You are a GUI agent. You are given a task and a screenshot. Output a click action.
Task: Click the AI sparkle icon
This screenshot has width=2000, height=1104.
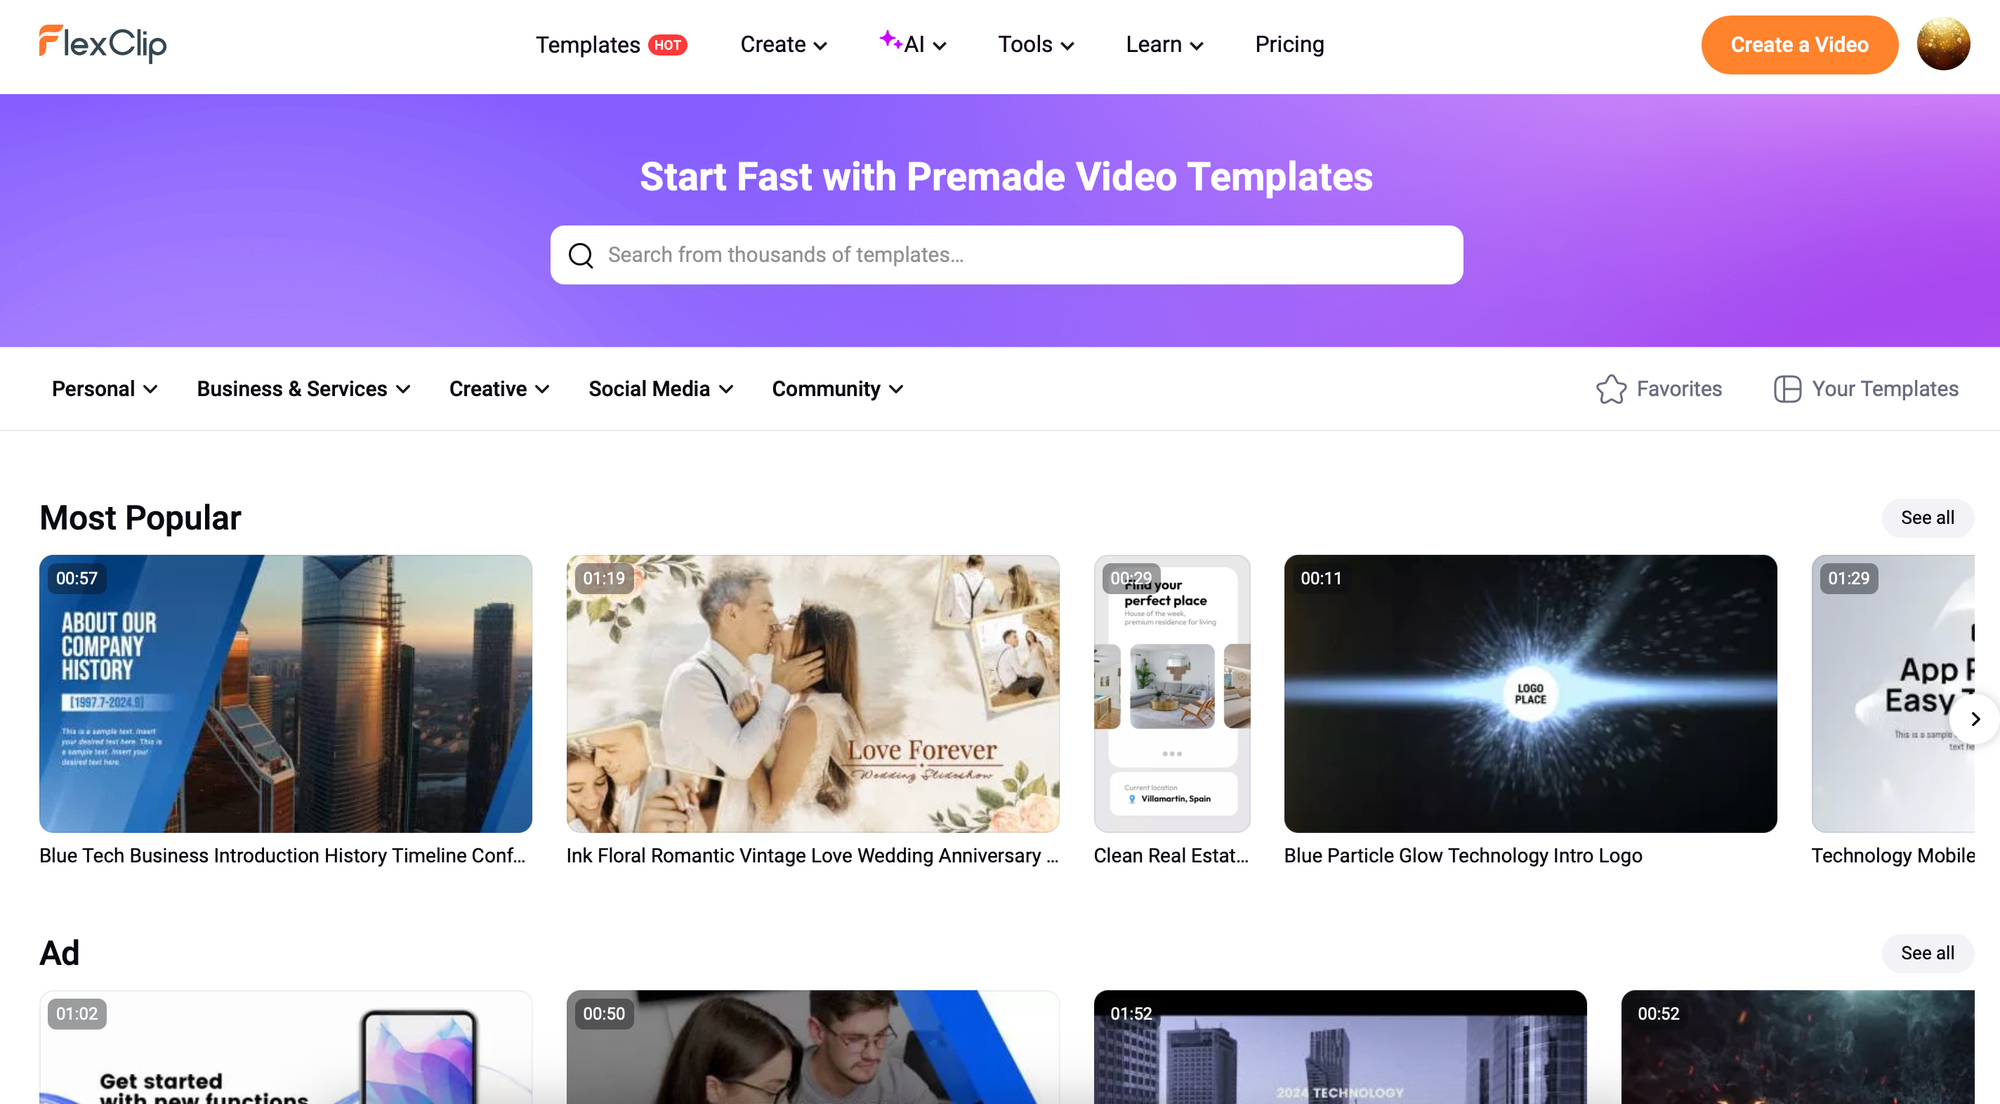point(890,40)
